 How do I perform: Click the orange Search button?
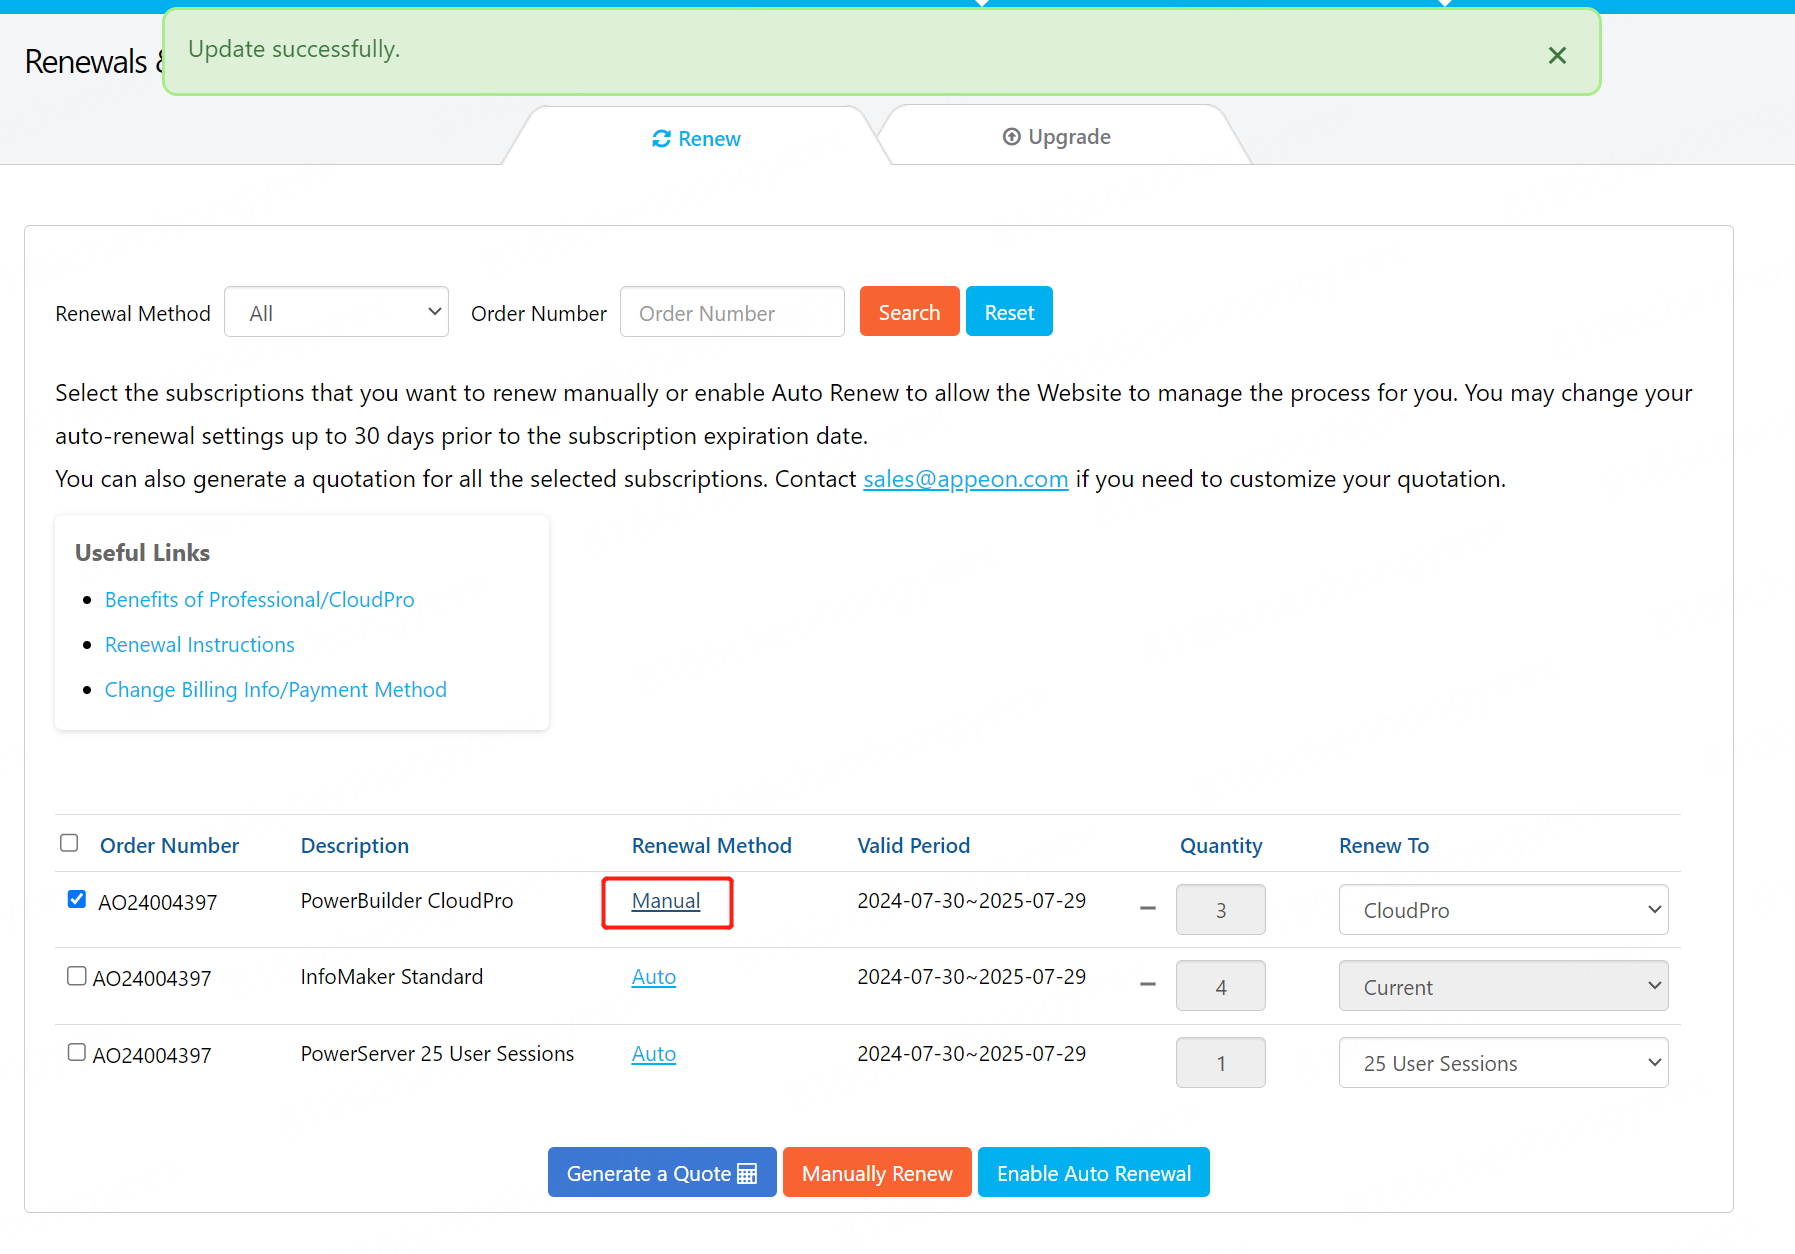[x=909, y=312]
